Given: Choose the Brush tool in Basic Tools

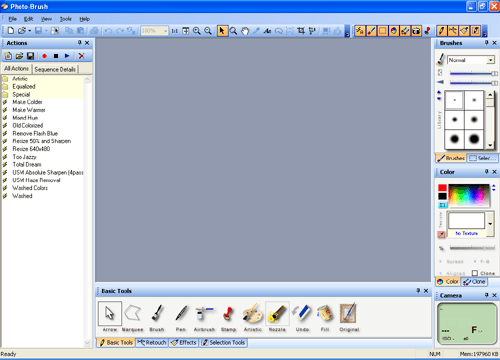Looking at the screenshot, I should [x=157, y=316].
